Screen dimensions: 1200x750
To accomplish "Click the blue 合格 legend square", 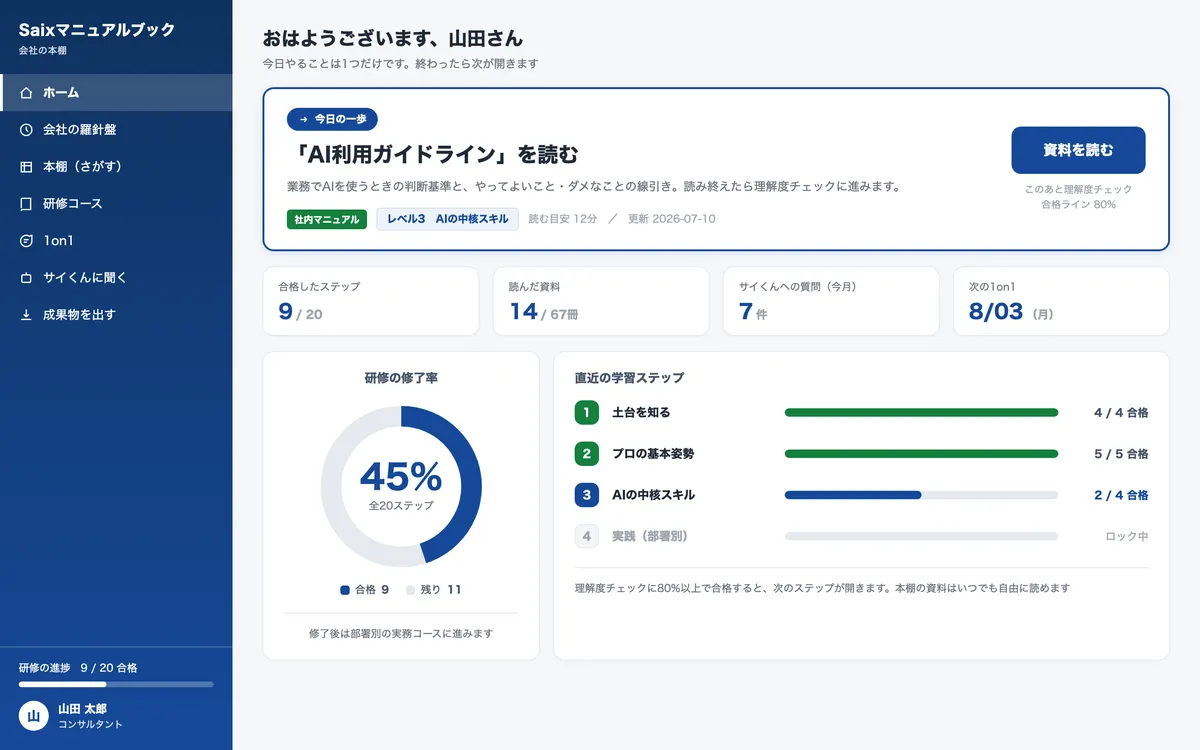I will coord(345,590).
